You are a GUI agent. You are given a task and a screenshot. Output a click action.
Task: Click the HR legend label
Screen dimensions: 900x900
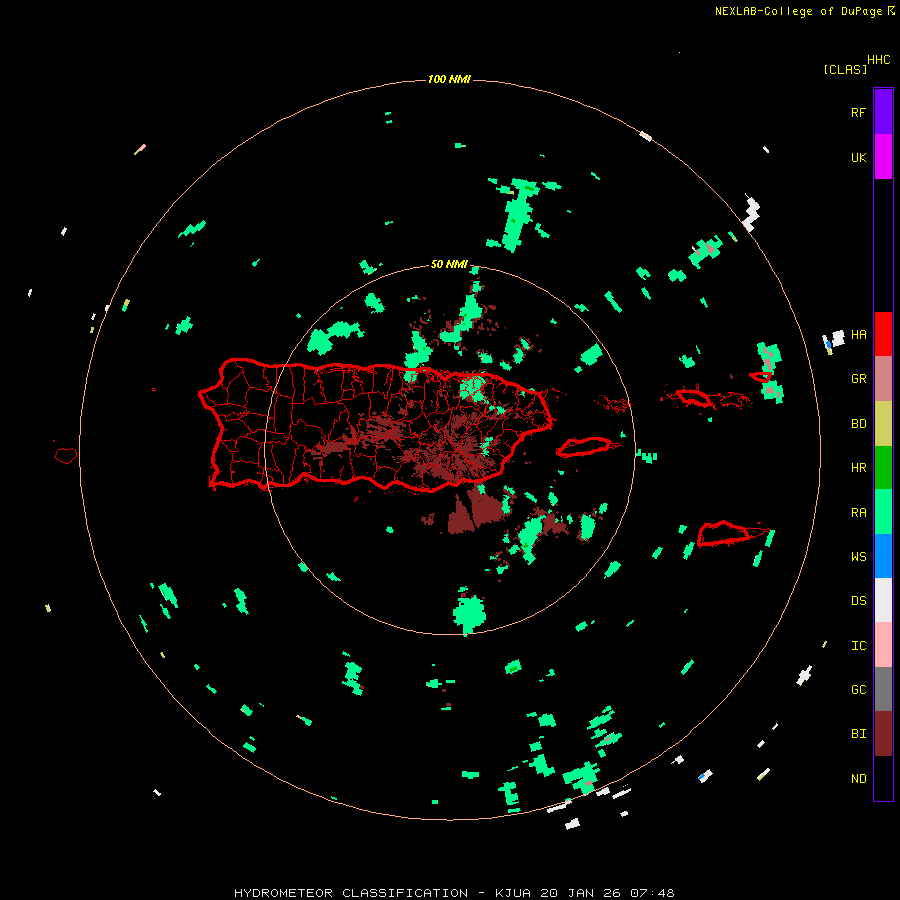[x=859, y=468]
